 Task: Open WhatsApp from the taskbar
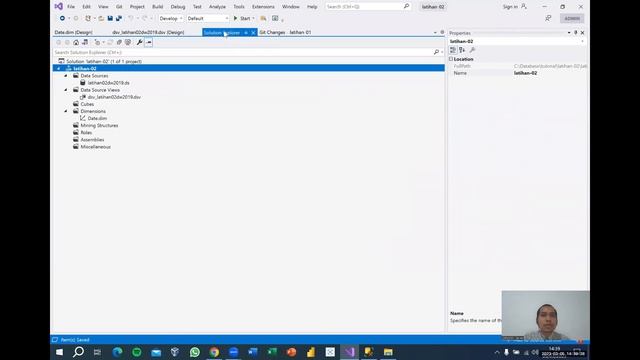(x=195, y=352)
